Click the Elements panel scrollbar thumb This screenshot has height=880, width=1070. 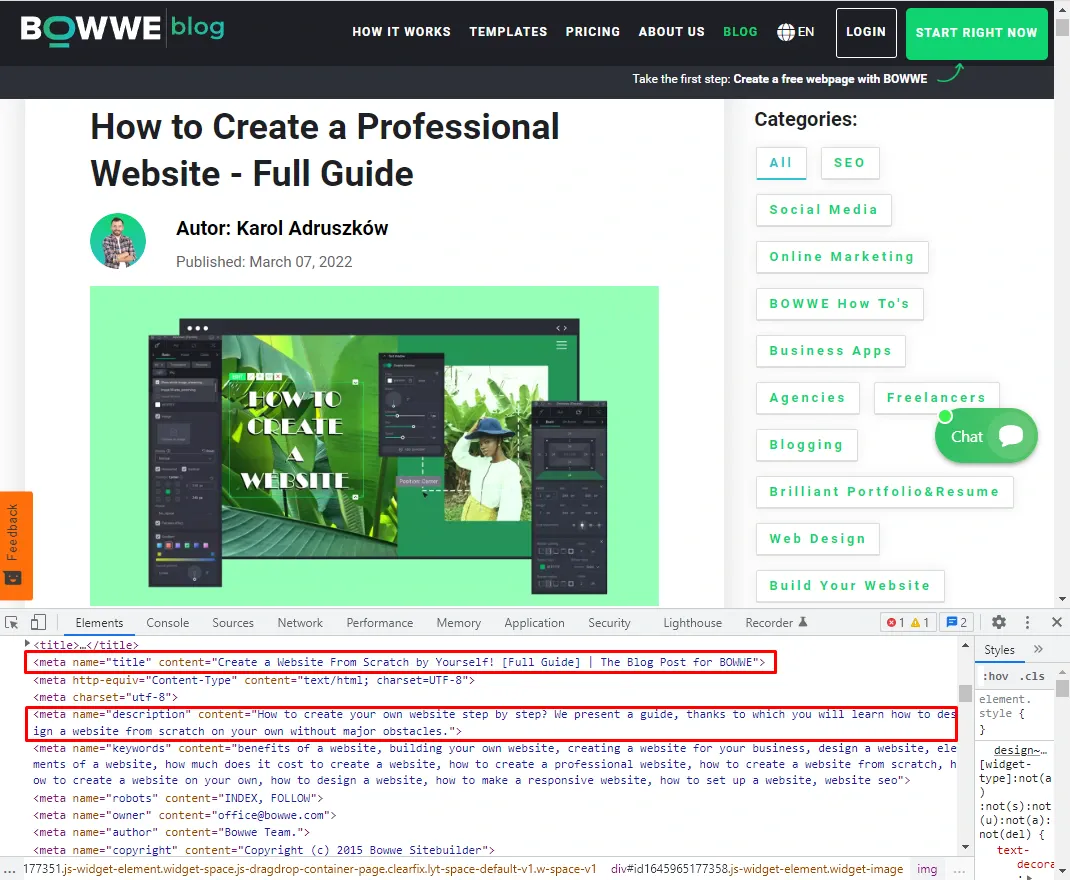[x=965, y=693]
